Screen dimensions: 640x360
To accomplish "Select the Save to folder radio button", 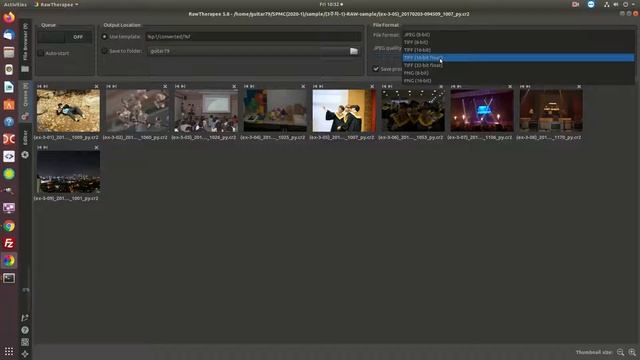I will [104, 51].
